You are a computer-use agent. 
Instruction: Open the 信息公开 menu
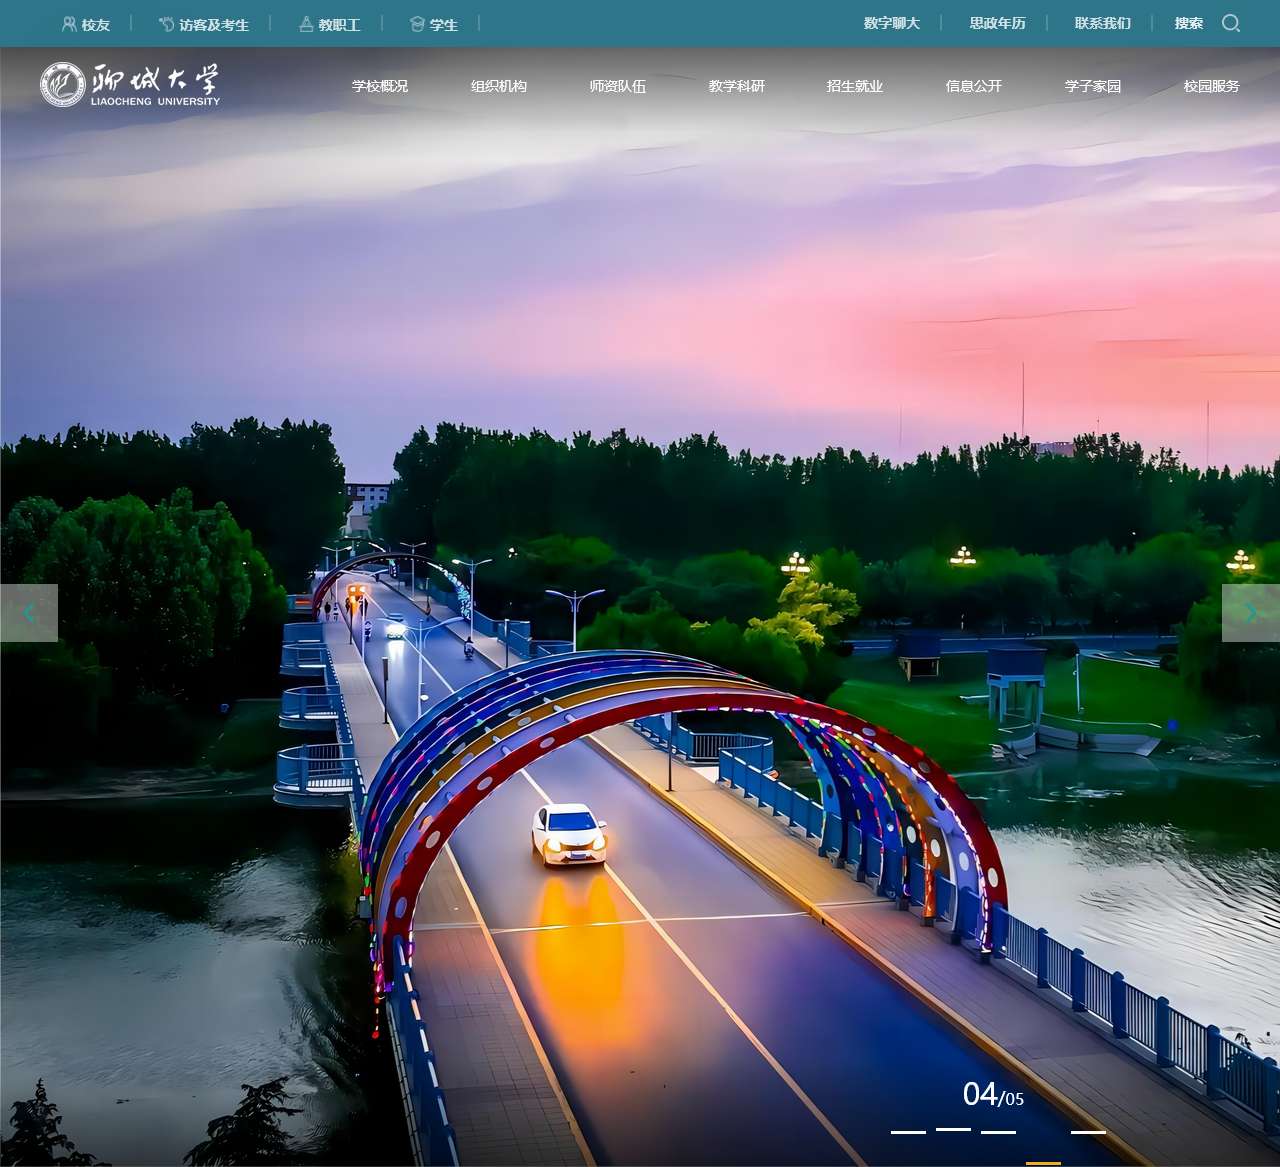click(974, 86)
